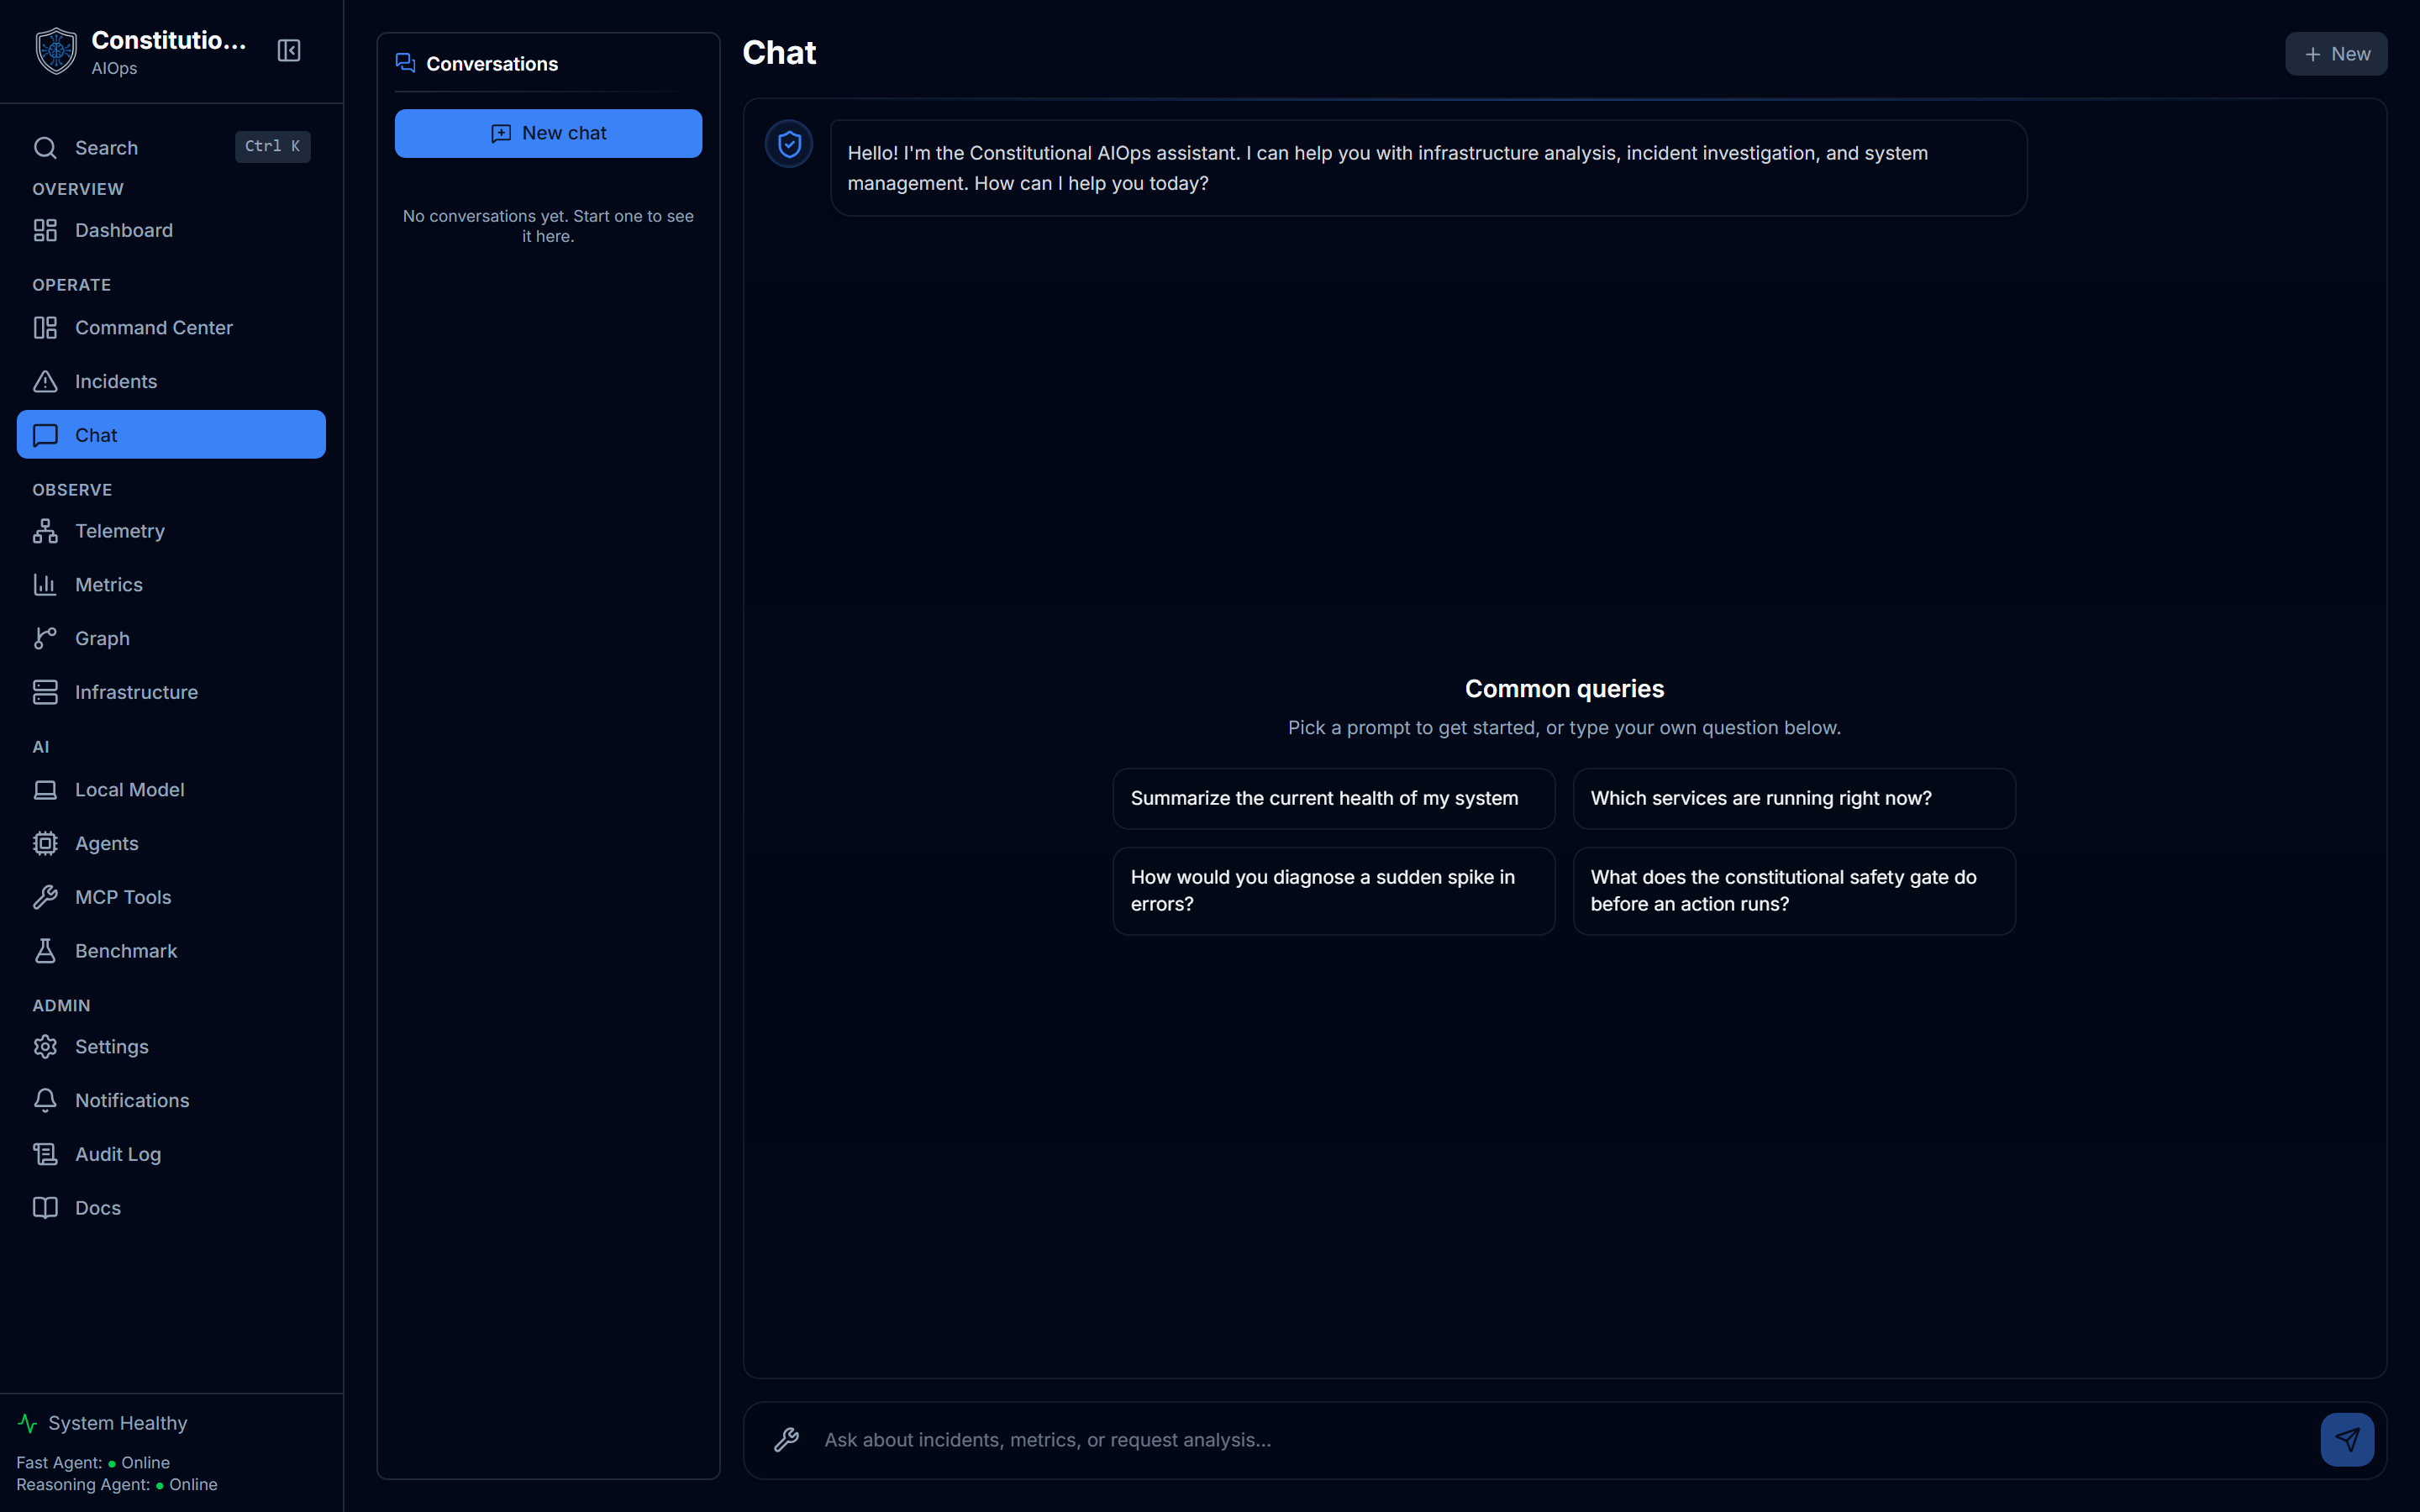The height and width of the screenshot is (1512, 2420).
Task: Click the paper-plane send icon
Action: click(2347, 1439)
